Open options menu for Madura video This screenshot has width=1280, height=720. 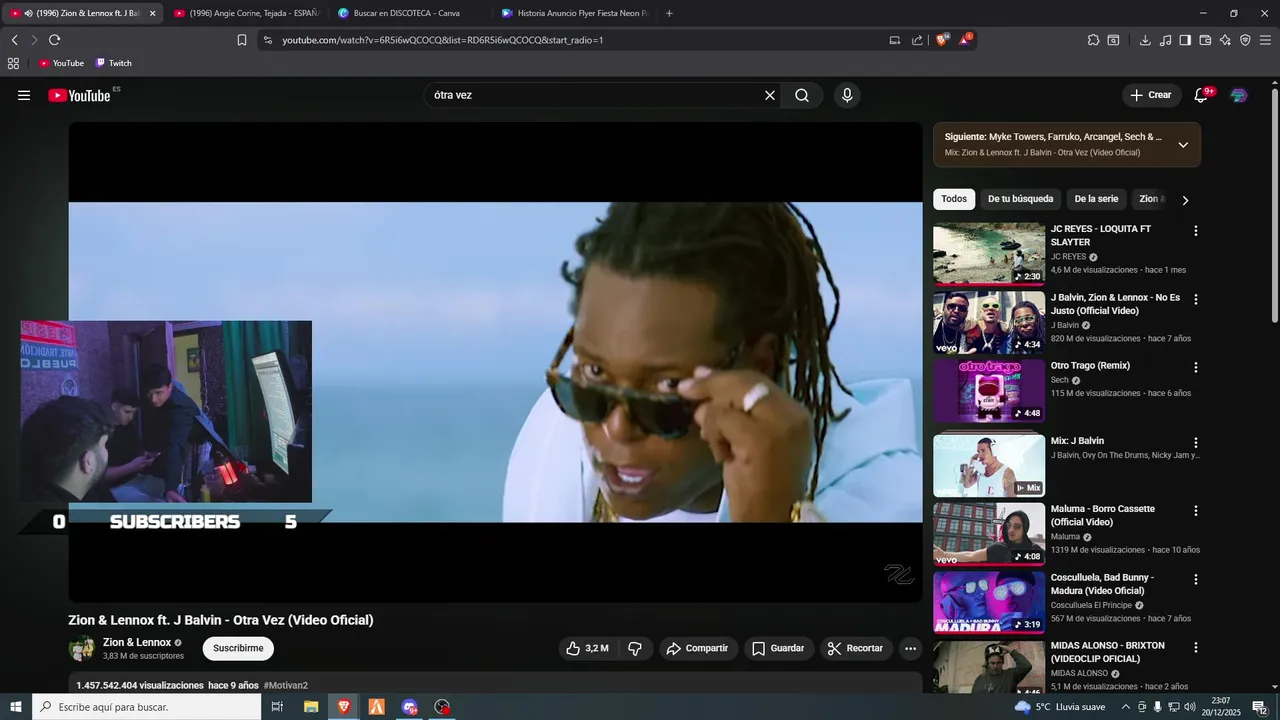pos(1195,579)
